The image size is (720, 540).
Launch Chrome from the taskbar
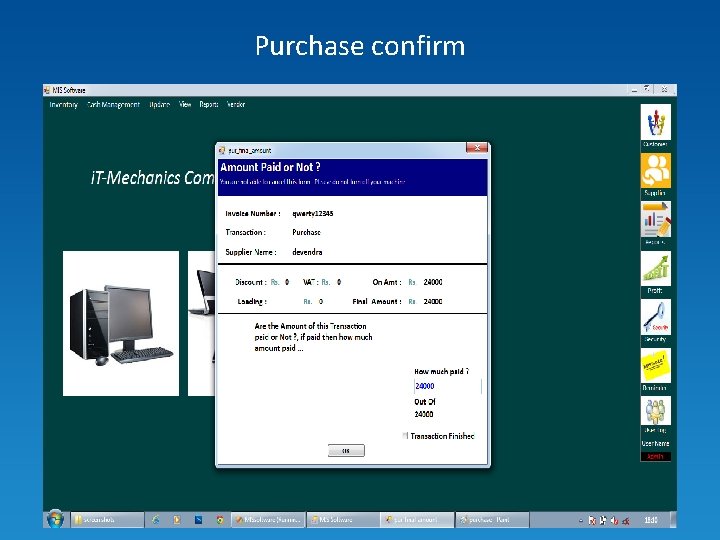click(x=220, y=520)
